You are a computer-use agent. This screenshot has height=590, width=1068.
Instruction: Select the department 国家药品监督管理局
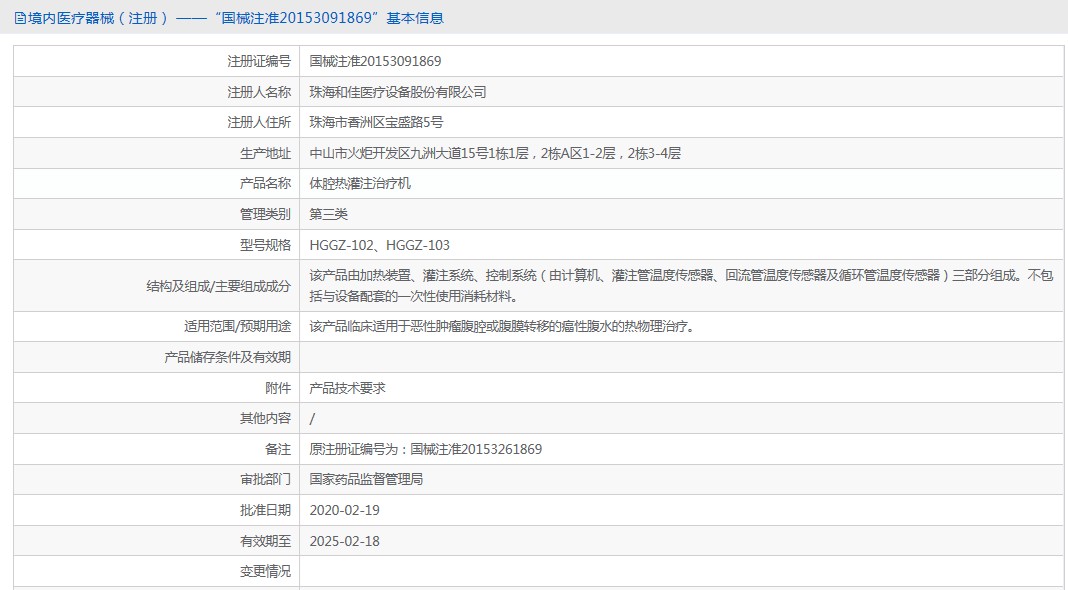[366, 479]
